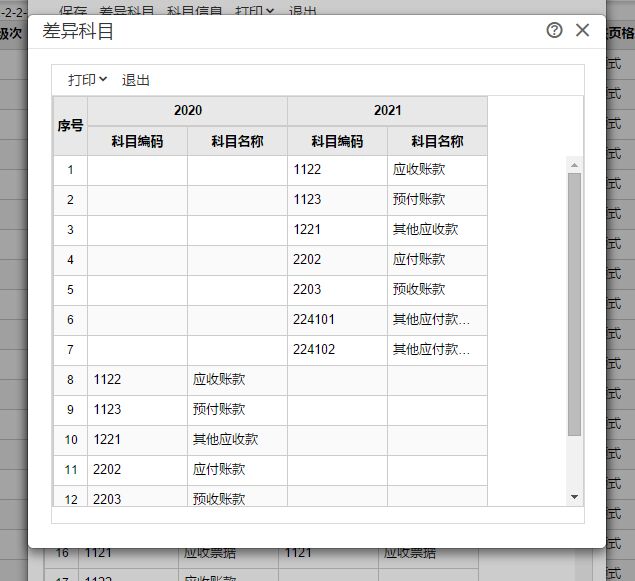
Task: Select 2020 code cell 2203 in row 12
Action: [x=137, y=496]
